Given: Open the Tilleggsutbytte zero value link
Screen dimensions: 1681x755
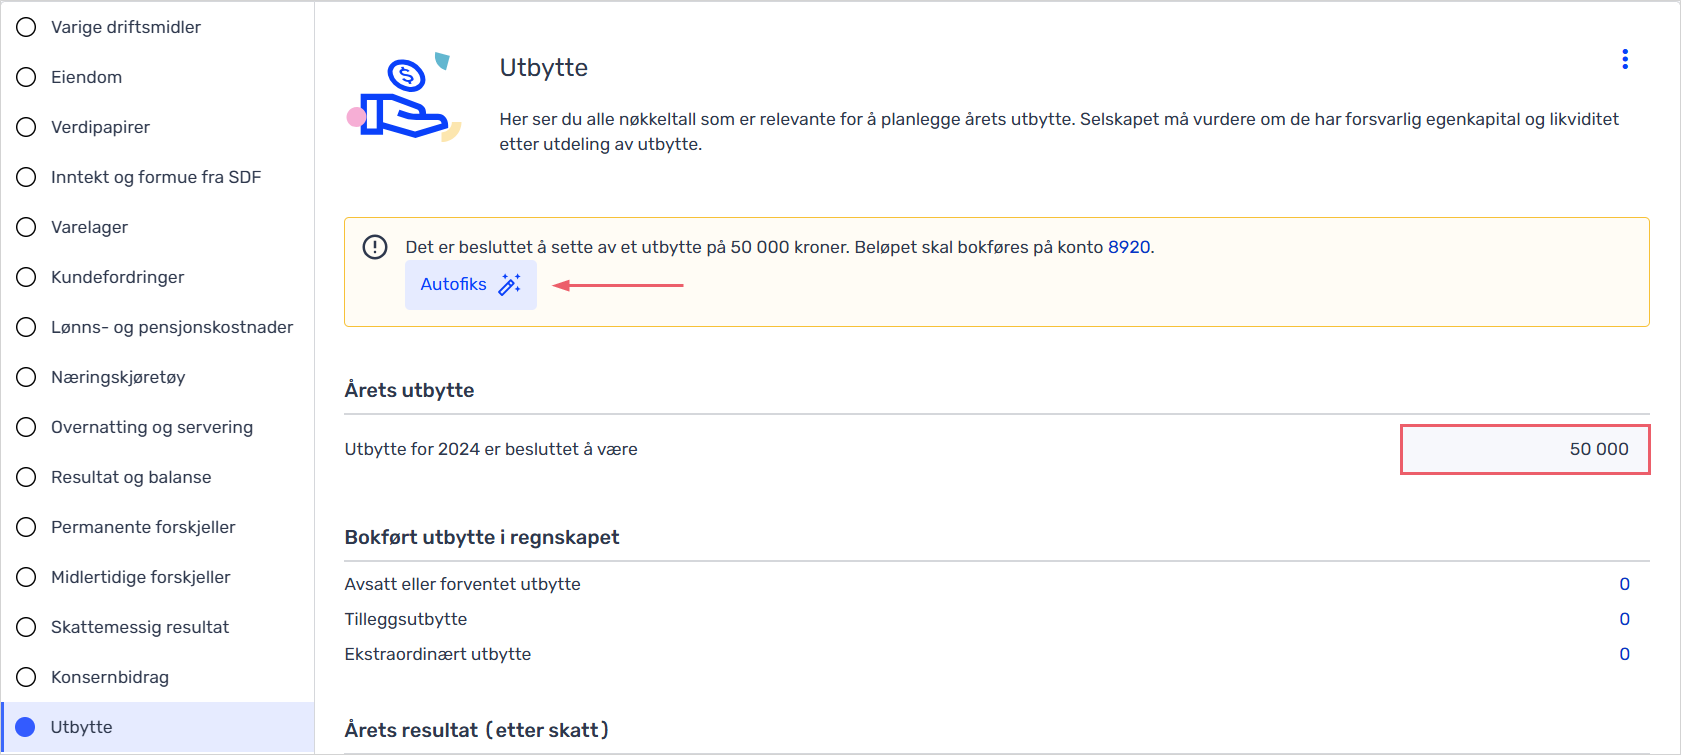Looking at the screenshot, I should [x=1625, y=619].
